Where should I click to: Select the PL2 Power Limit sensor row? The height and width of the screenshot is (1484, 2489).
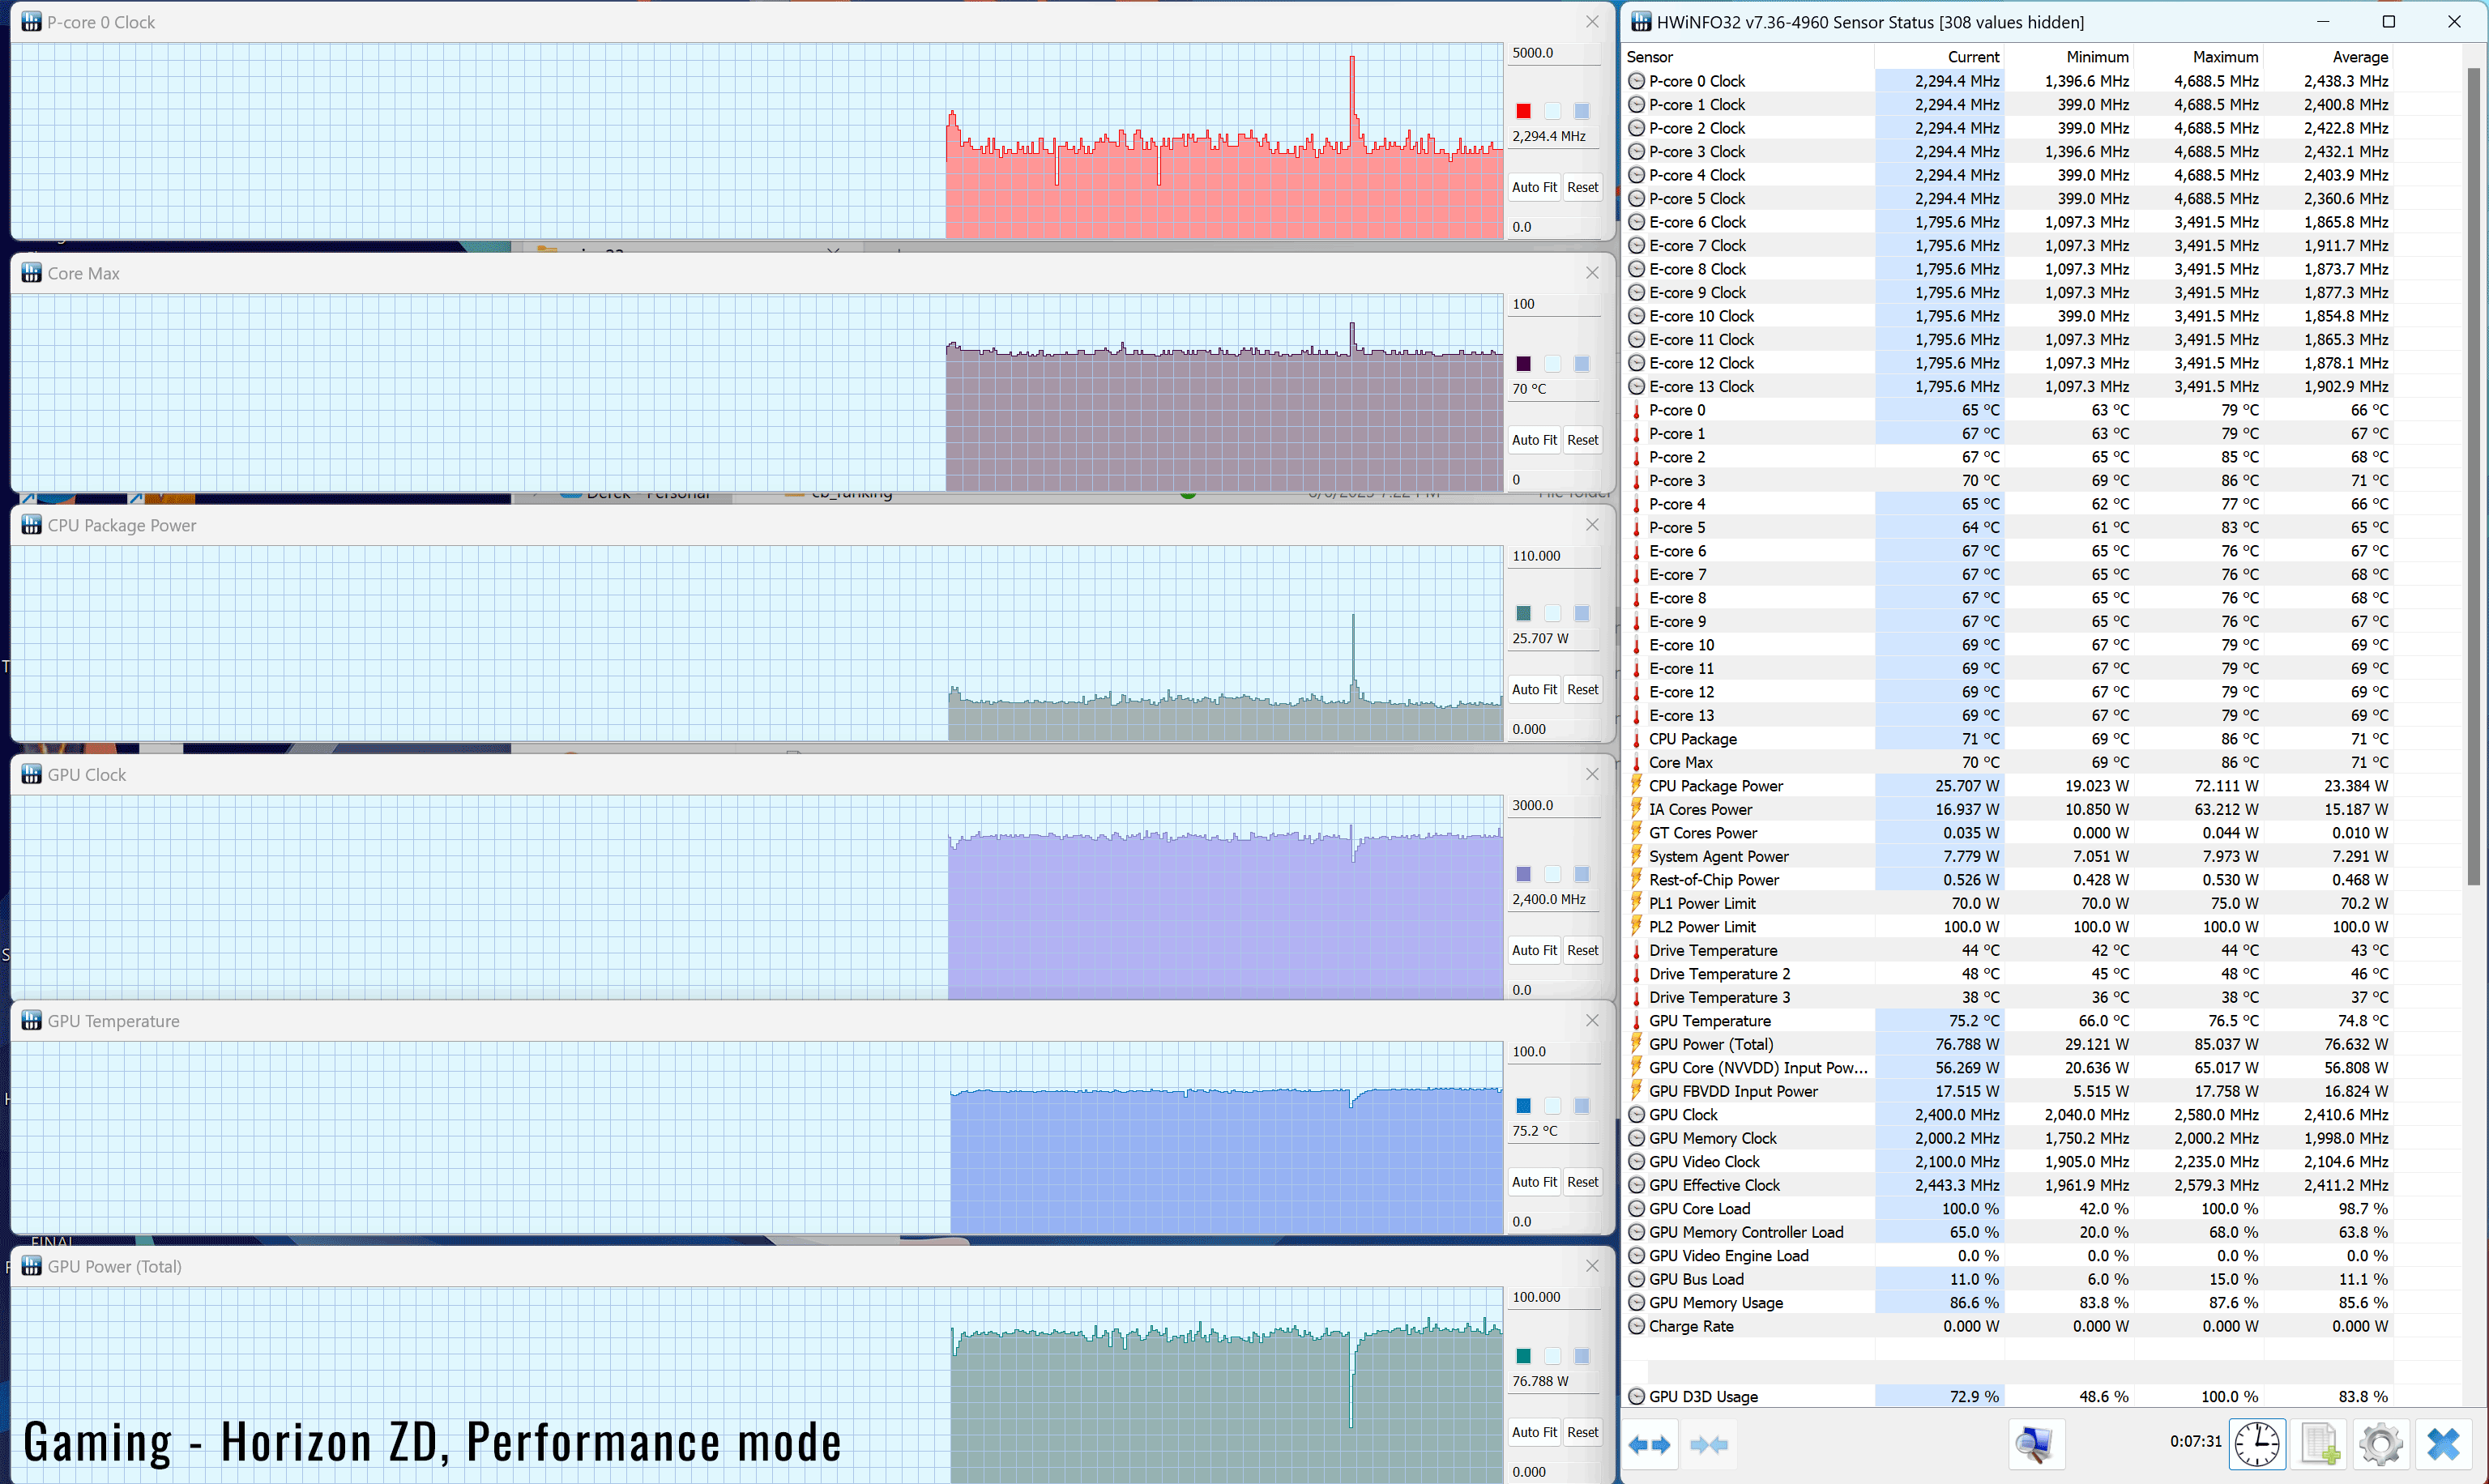pos(2009,927)
